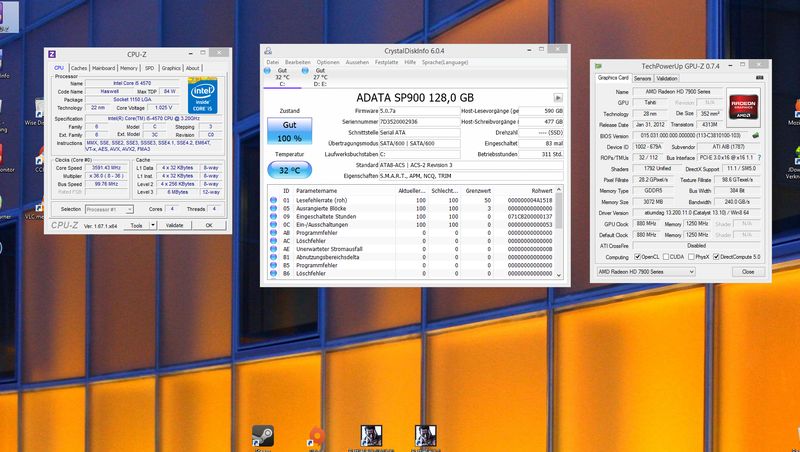Click the Validate button in CPU-Z

(174, 225)
